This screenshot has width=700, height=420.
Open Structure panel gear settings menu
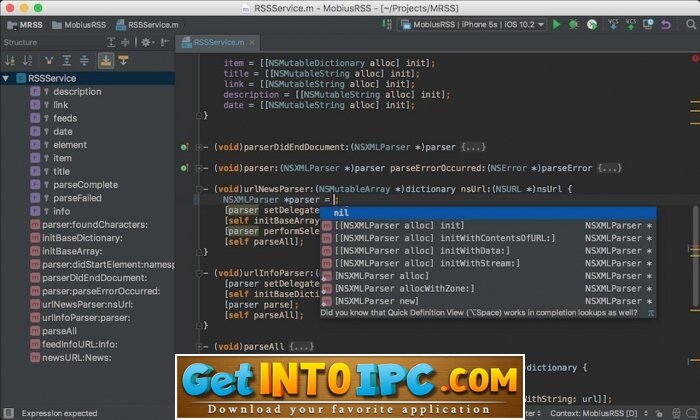(147, 42)
